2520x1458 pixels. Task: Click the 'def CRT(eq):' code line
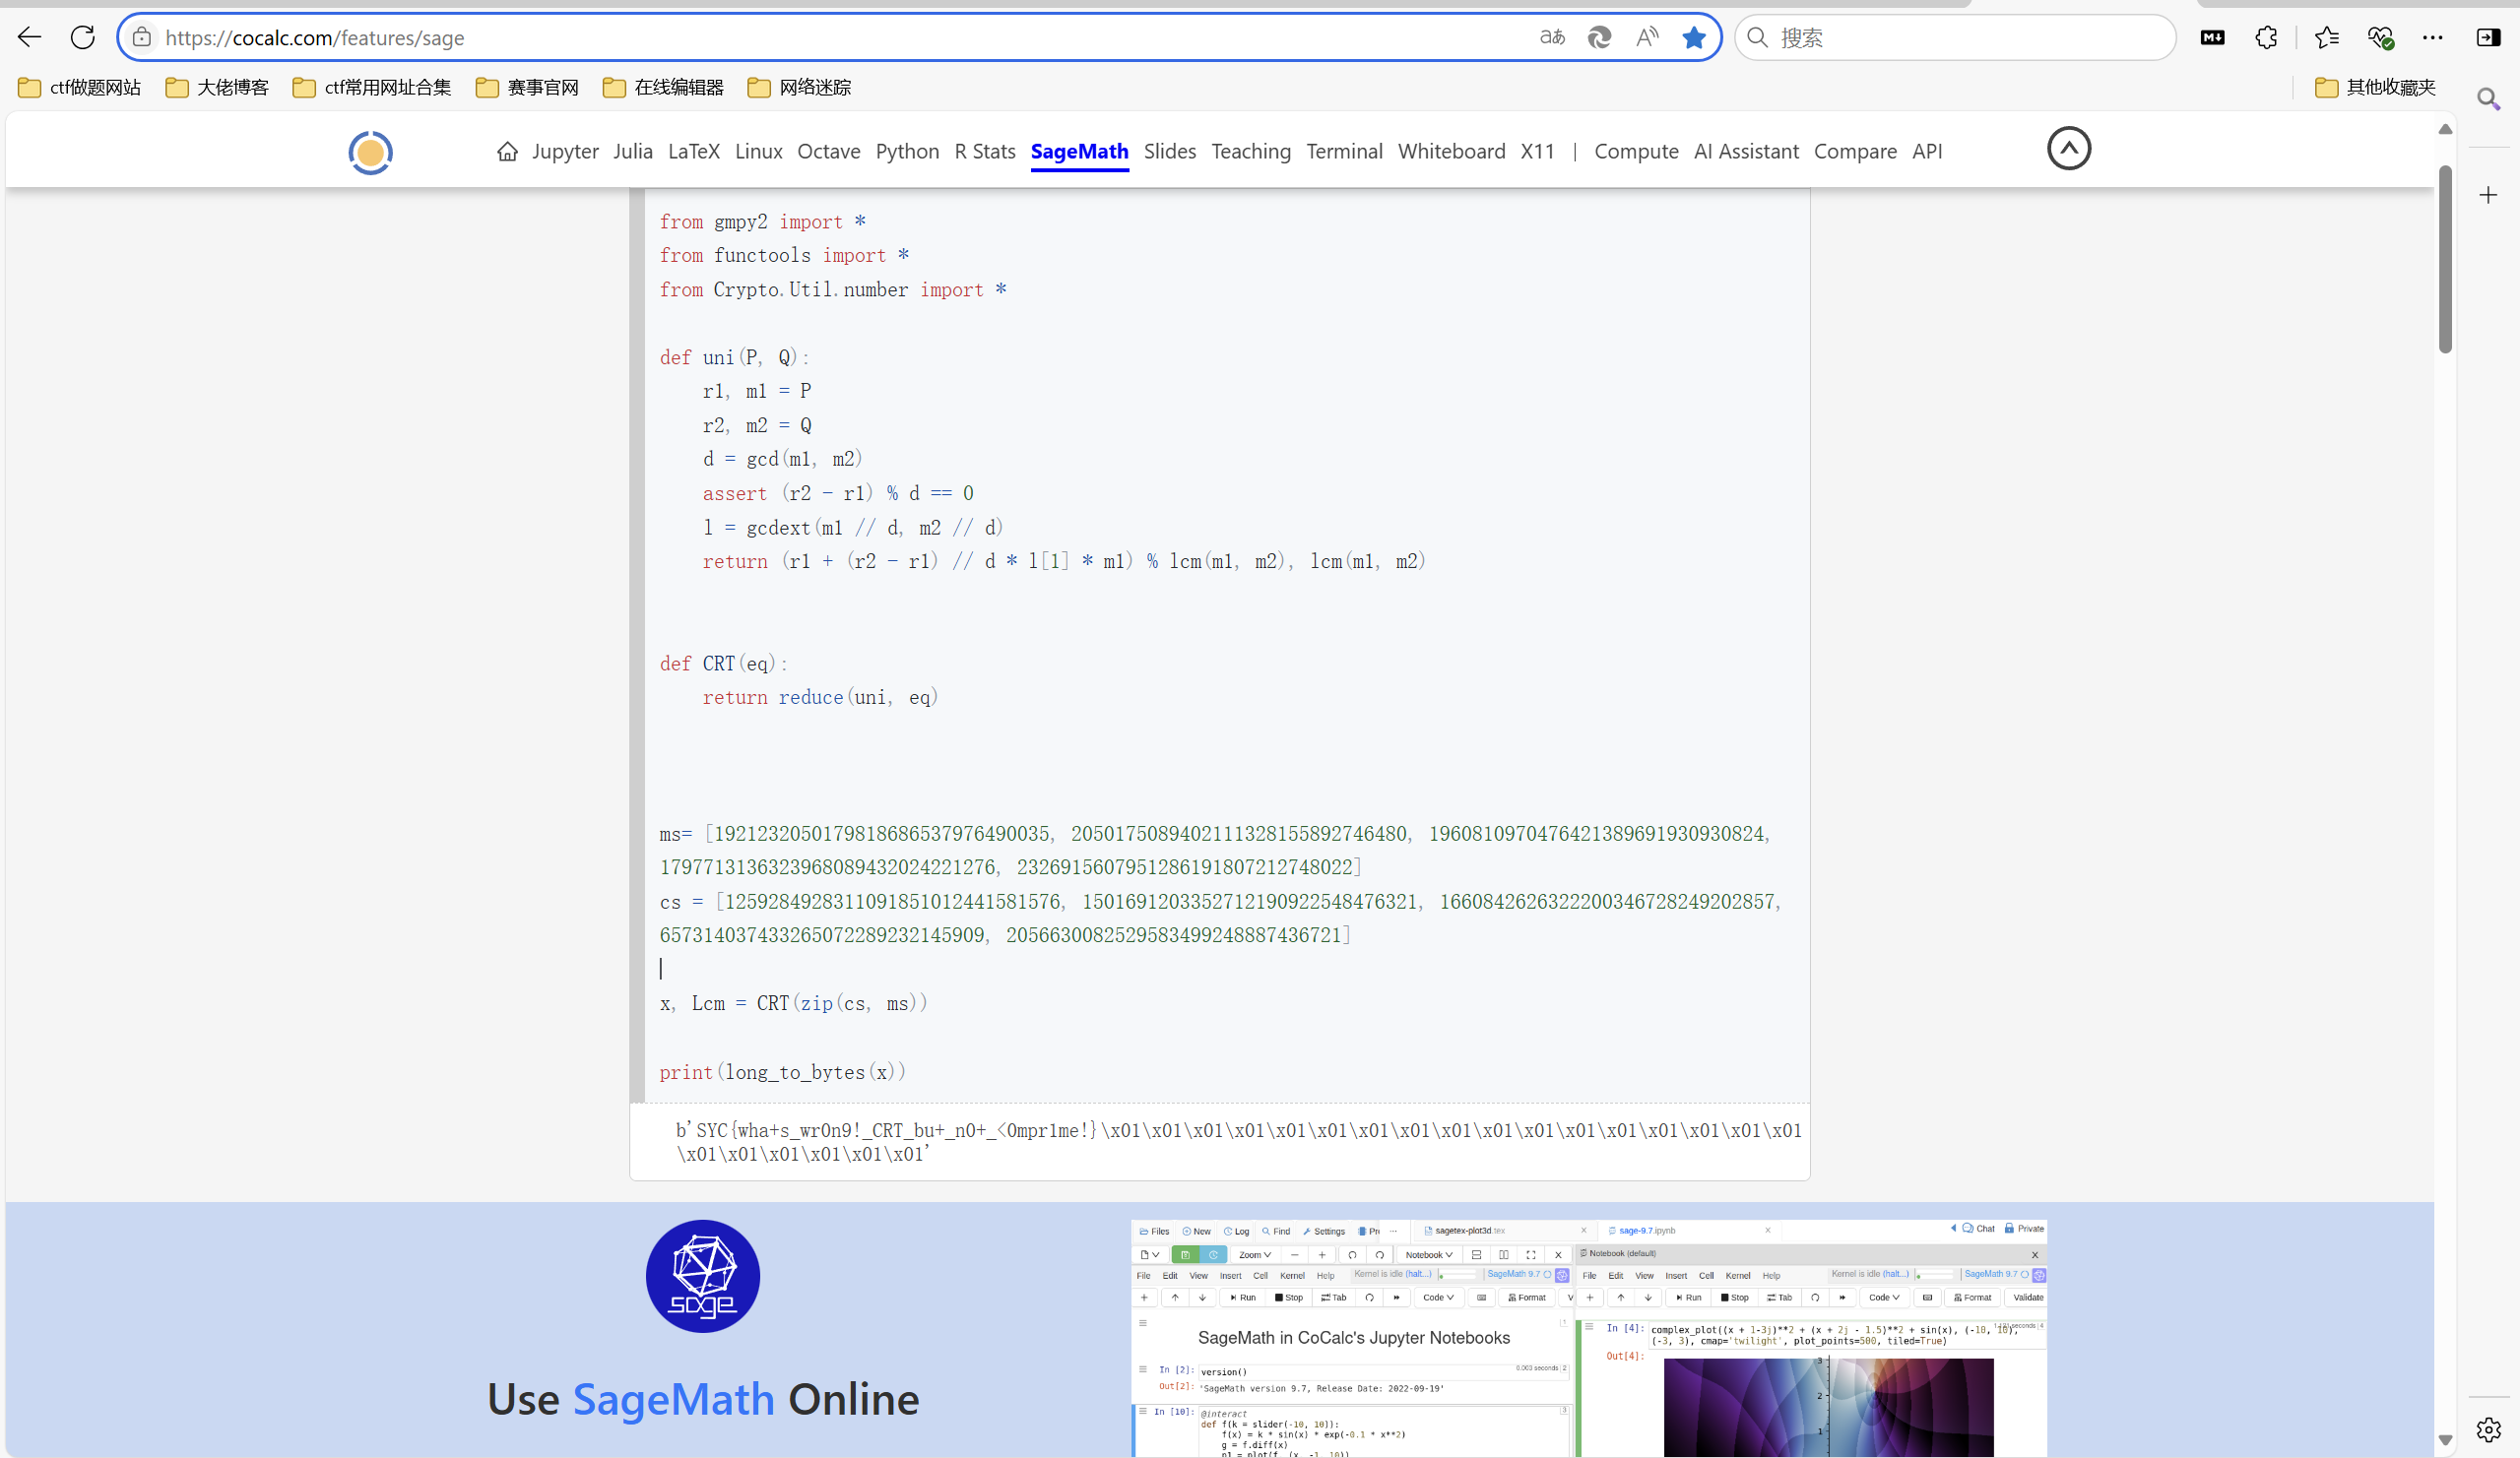pos(723,664)
